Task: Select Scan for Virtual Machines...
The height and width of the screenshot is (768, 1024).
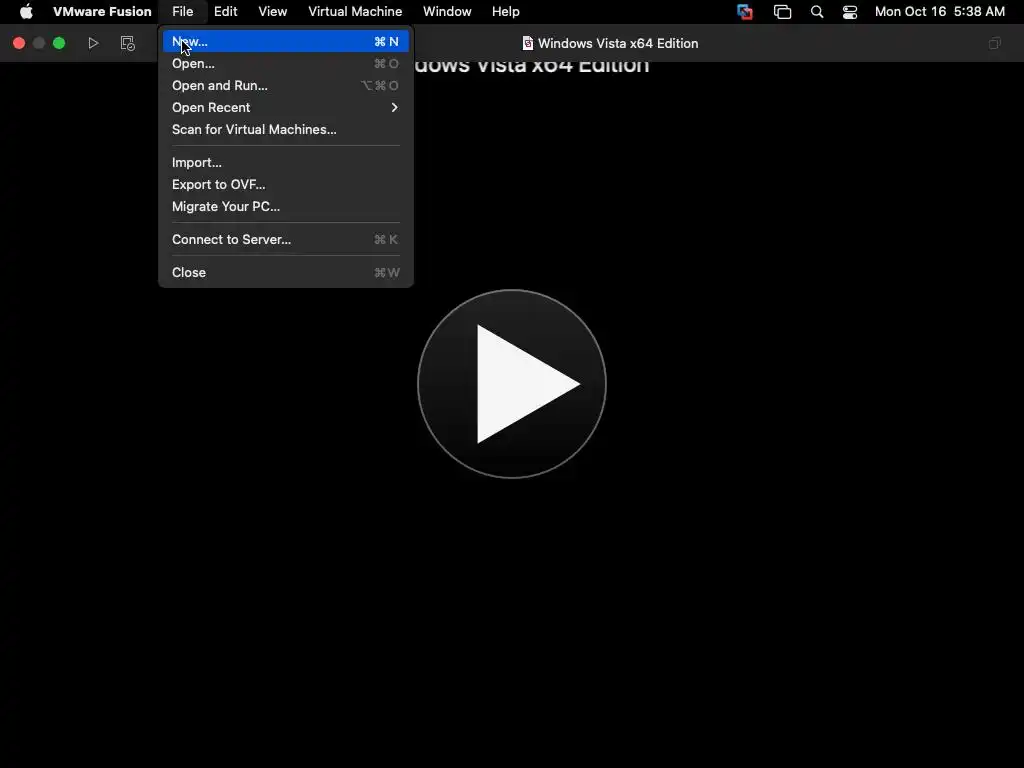Action: click(x=285, y=129)
